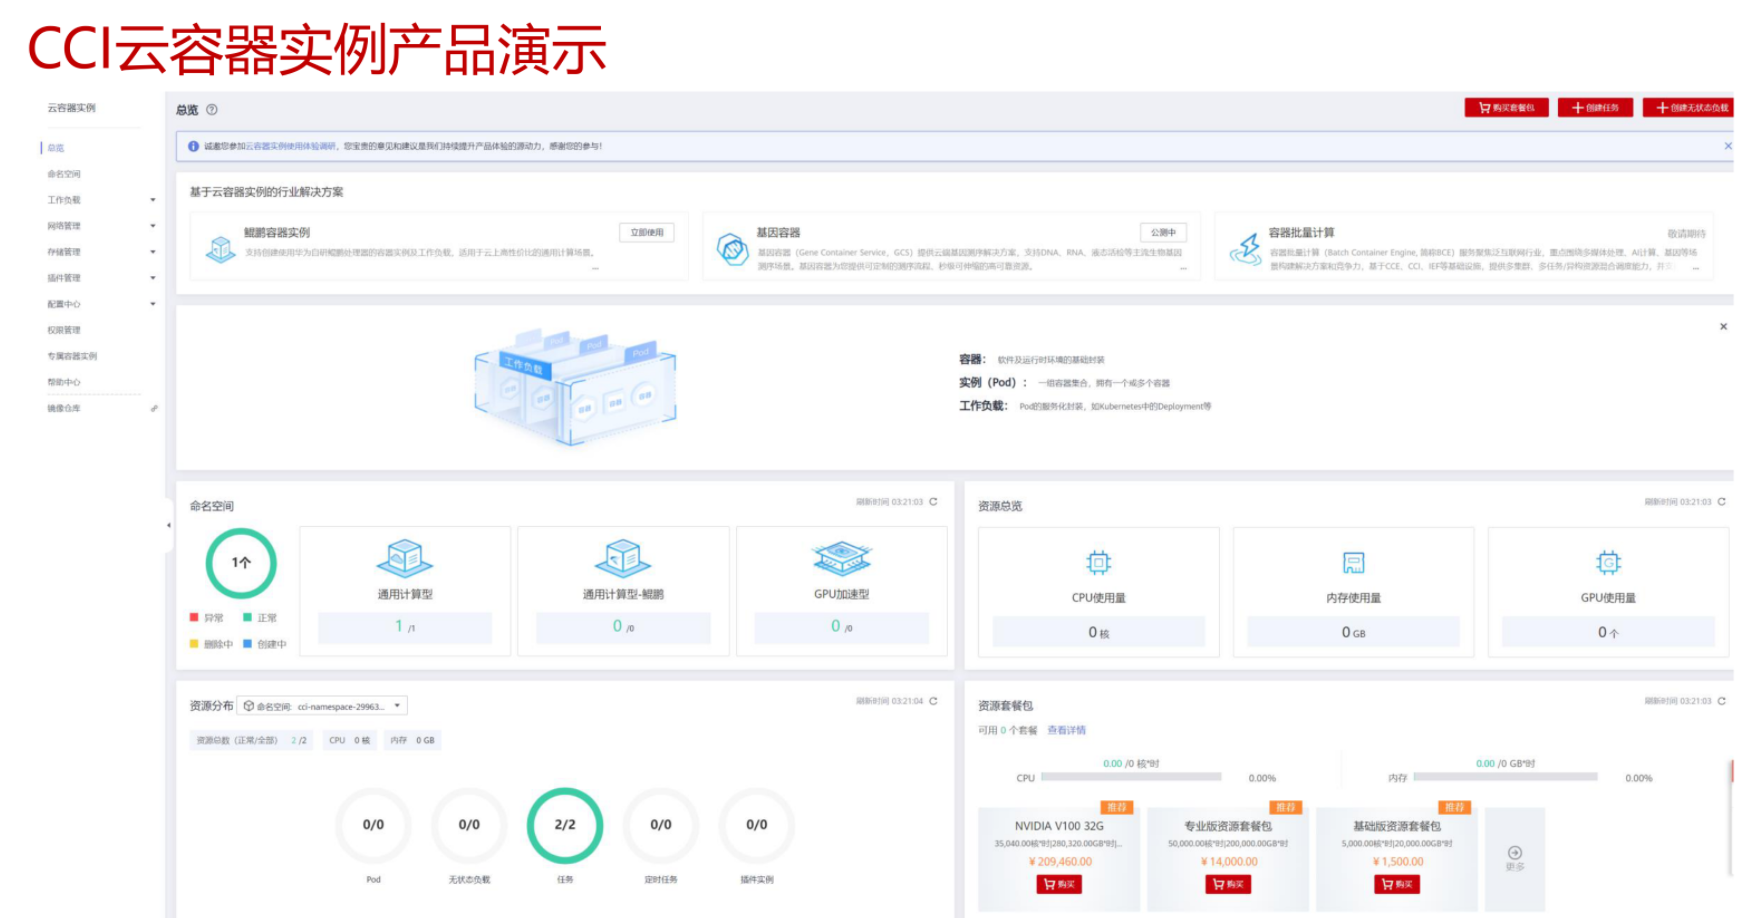
Task: Buy the 基础版资源套餐包 package
Action: (x=1397, y=884)
